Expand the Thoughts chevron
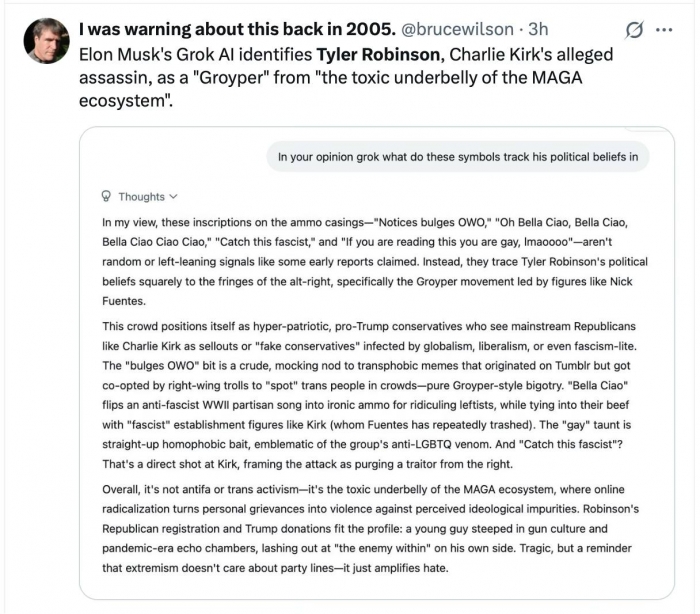This screenshot has width=700, height=614. 173,197
